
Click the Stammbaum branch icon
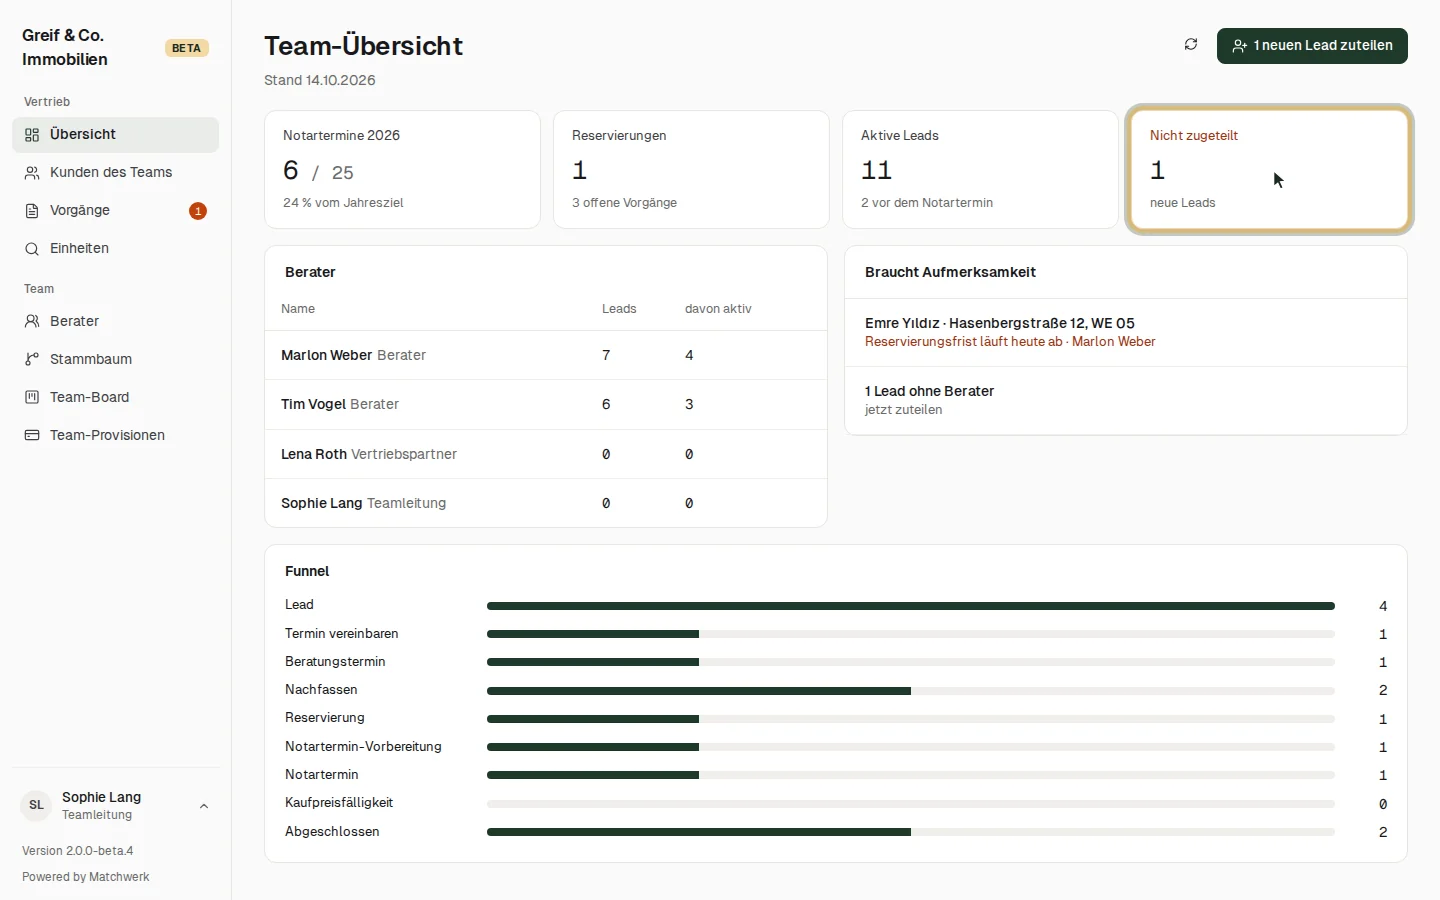pos(32,360)
